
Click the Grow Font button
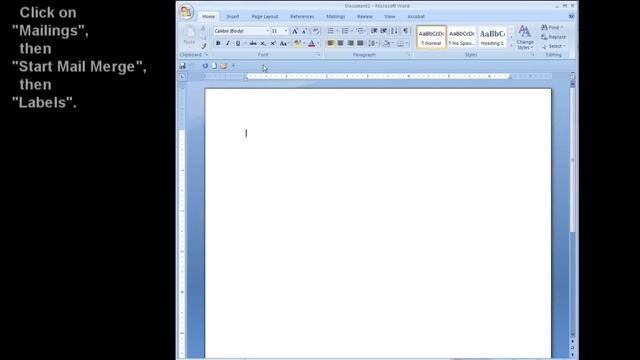pos(295,31)
